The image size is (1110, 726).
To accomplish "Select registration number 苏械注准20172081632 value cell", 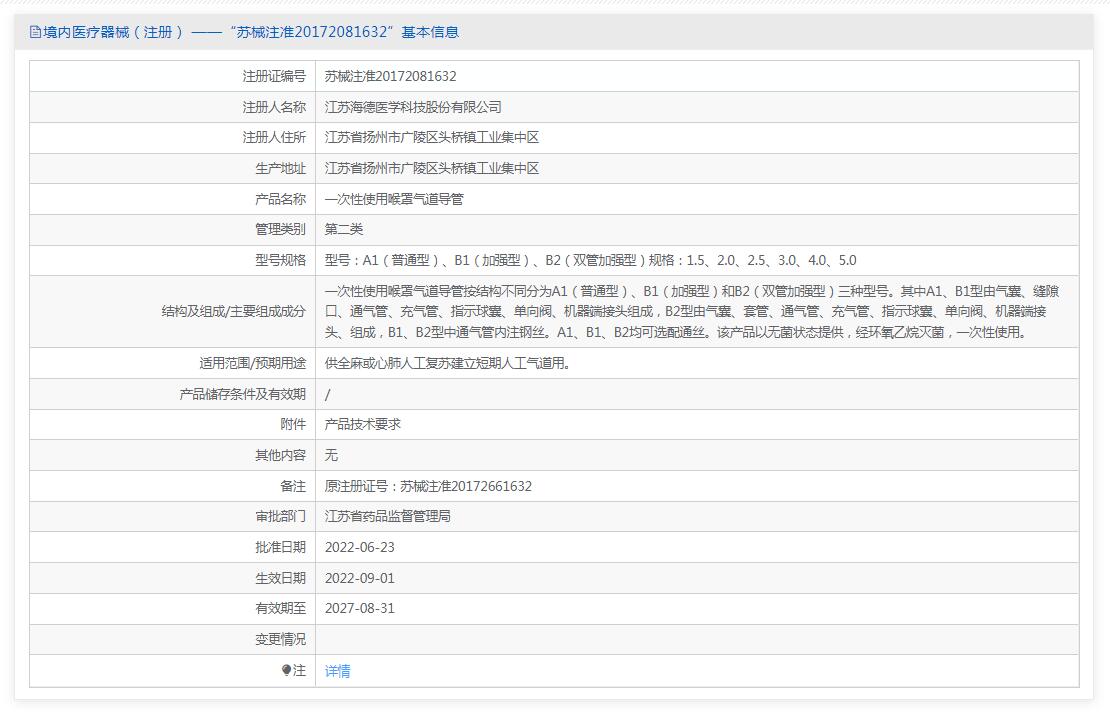I will pyautogui.click(x=391, y=76).
